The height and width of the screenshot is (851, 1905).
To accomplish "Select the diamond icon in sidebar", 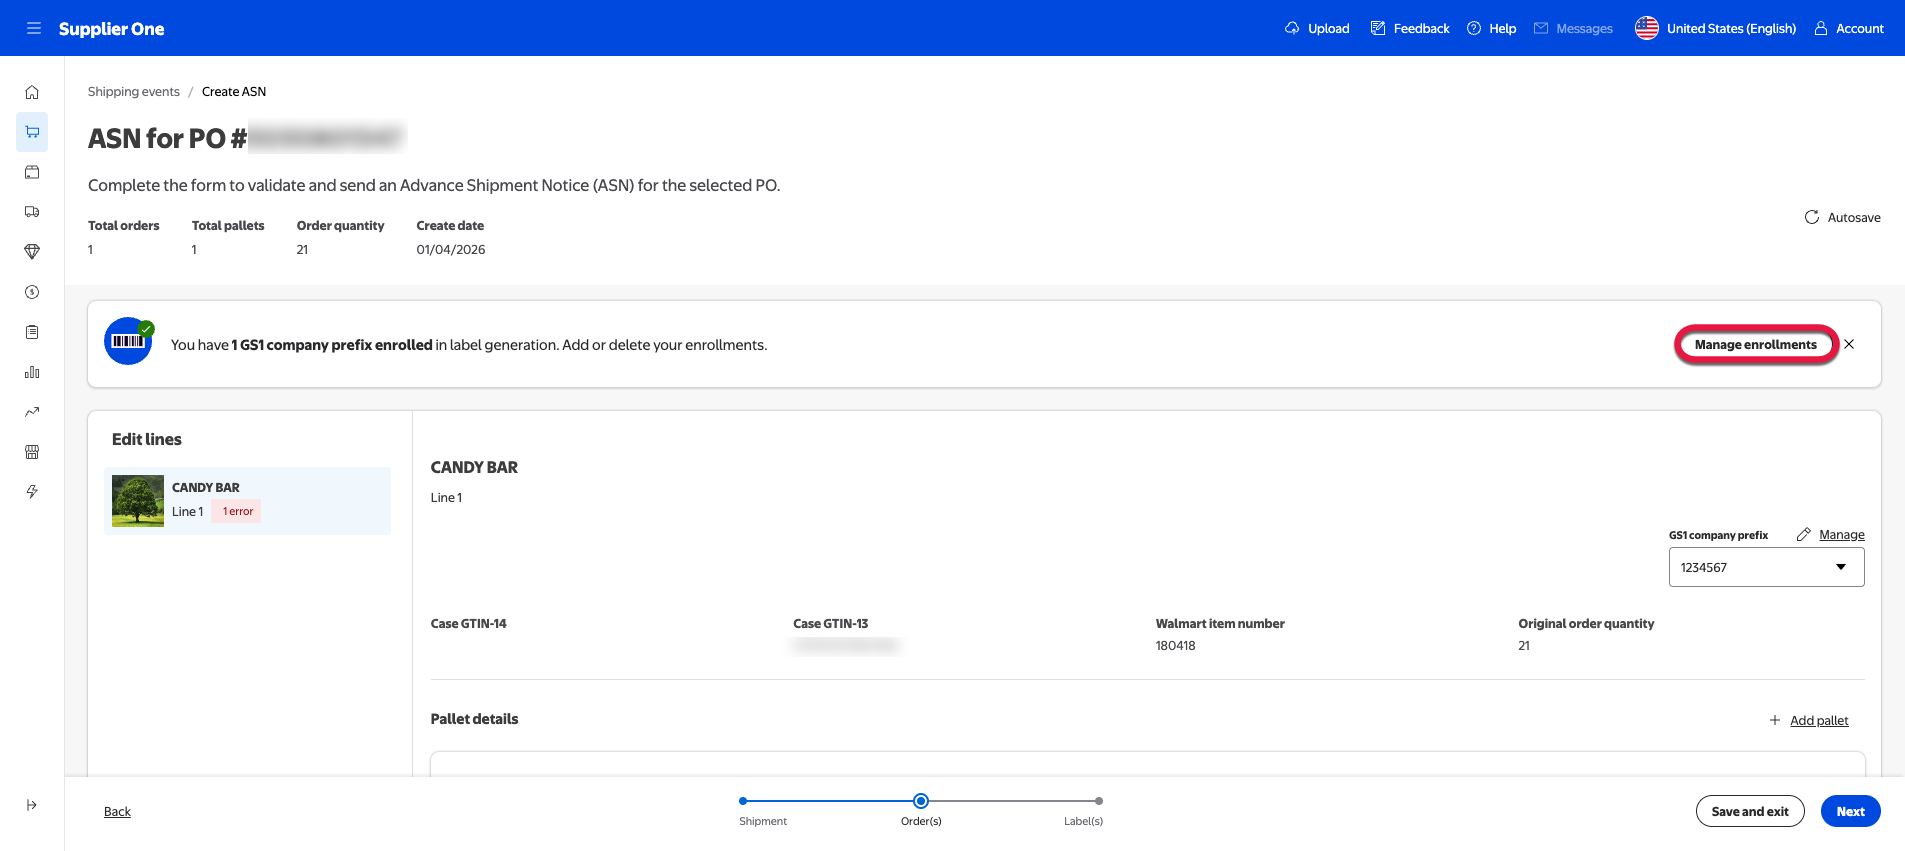I will pyautogui.click(x=32, y=252).
